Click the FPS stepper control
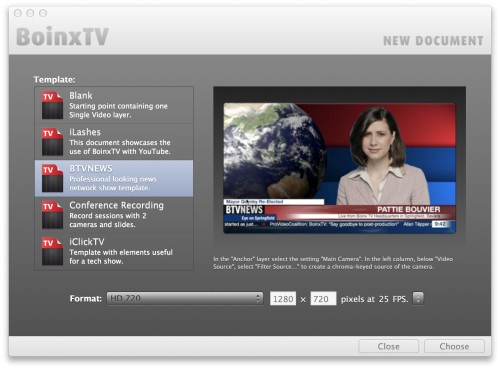Viewport: 500px width, 369px height. 418,298
